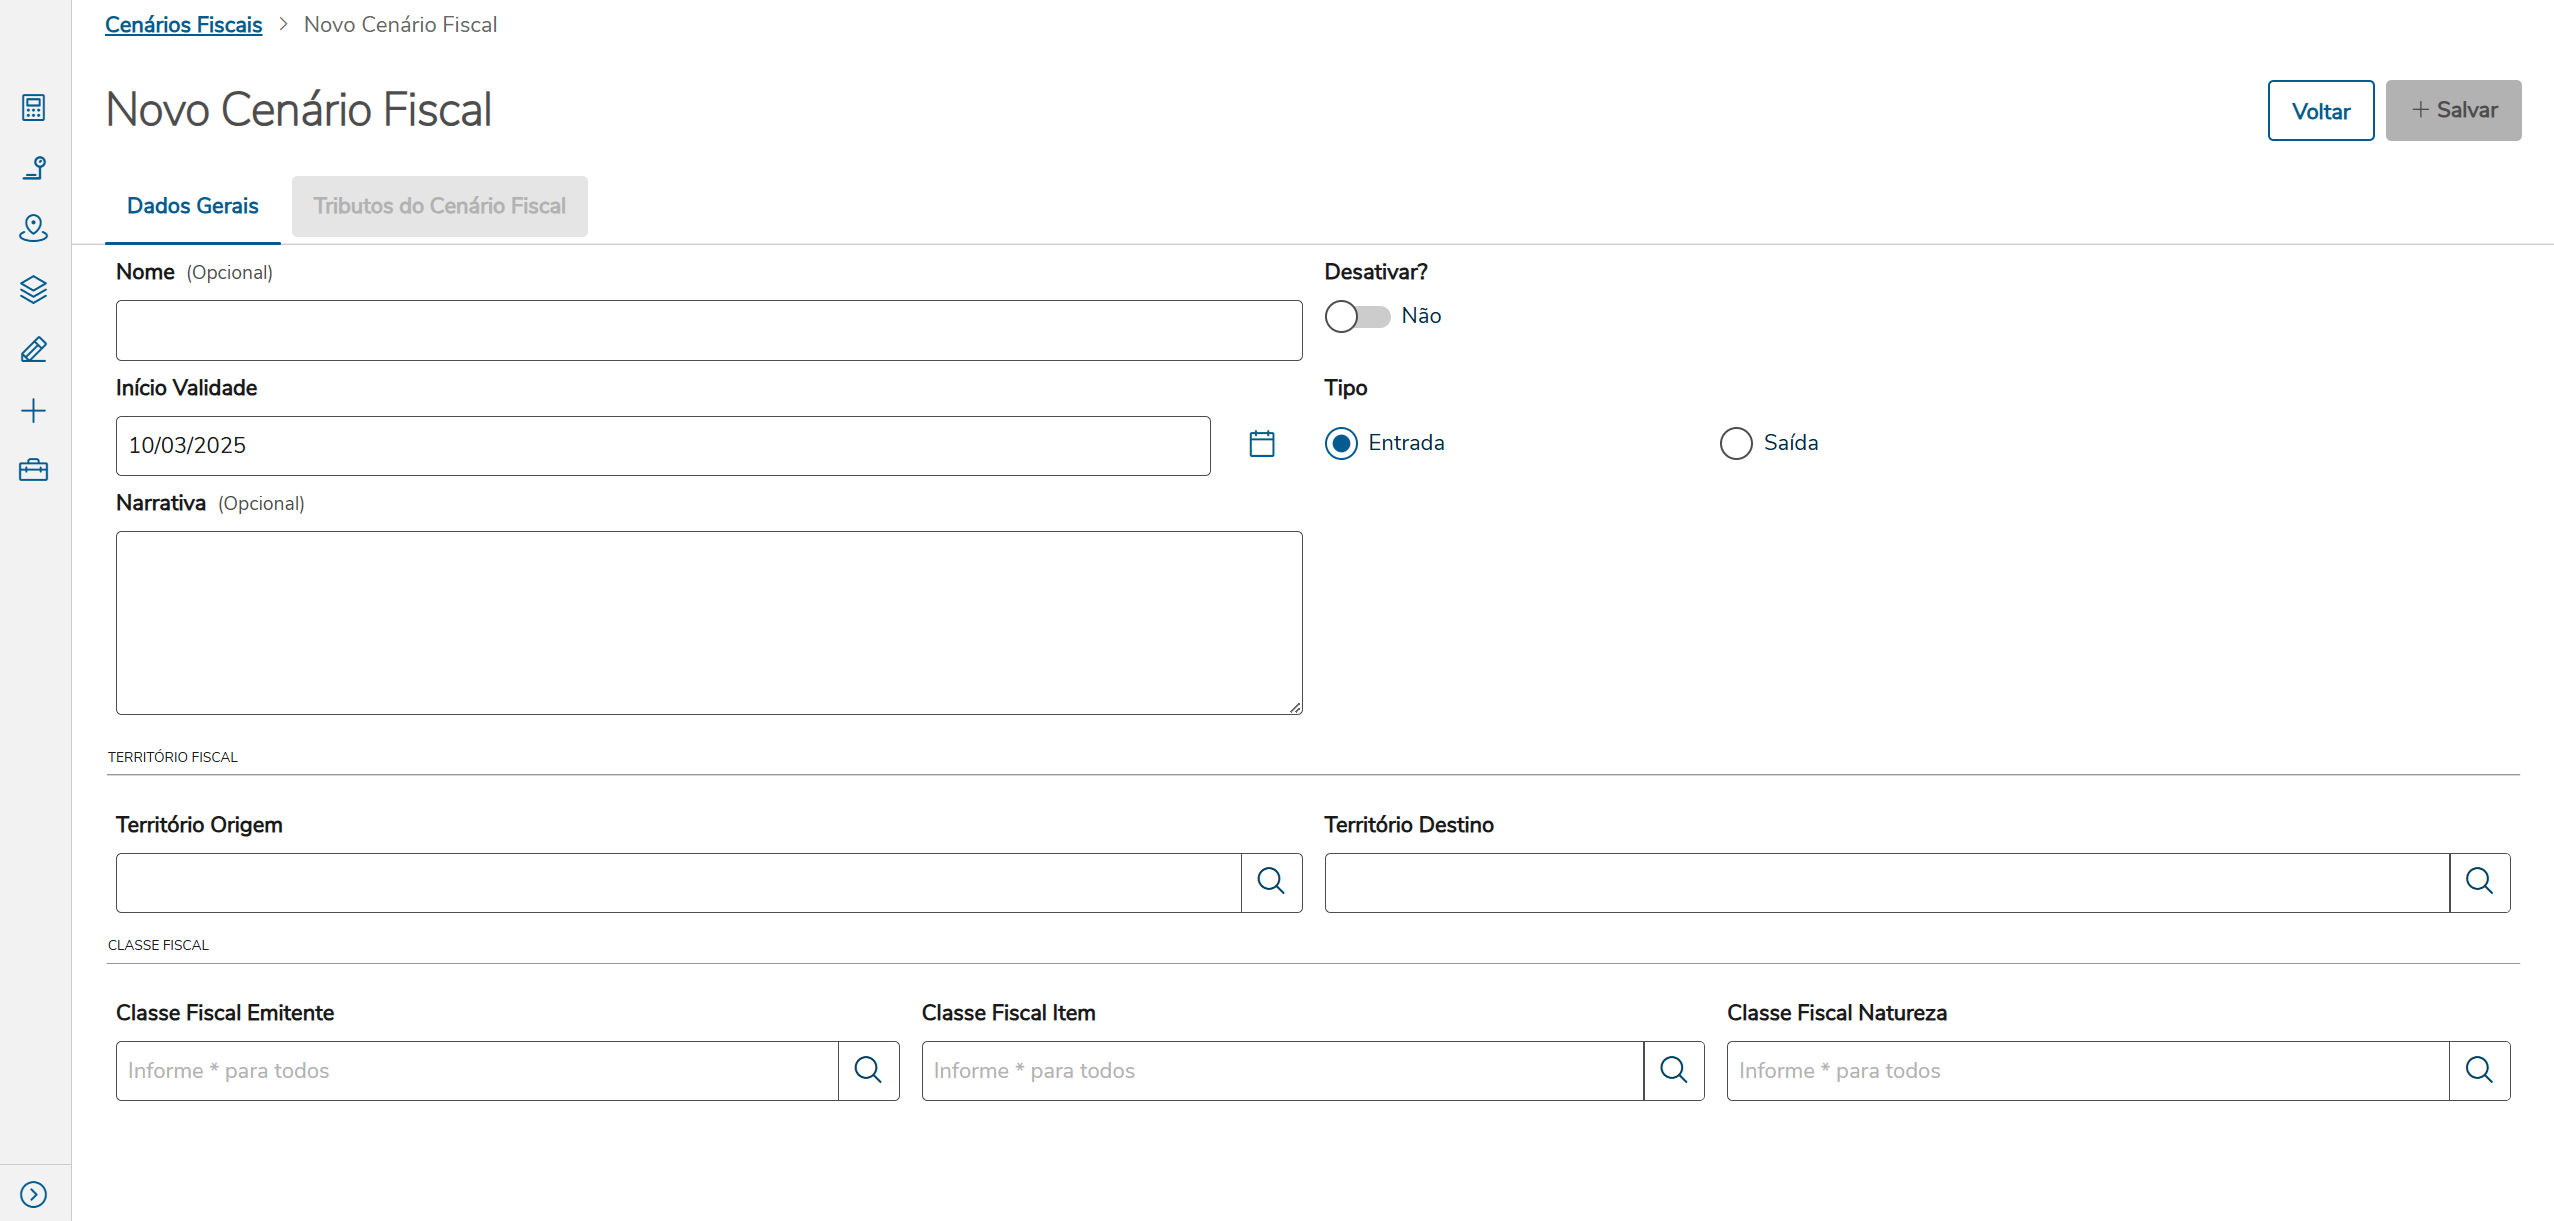Screen dimensions: 2554x1221
Task: Search Território Origem with the magnifier icon
Action: click(x=1271, y=882)
